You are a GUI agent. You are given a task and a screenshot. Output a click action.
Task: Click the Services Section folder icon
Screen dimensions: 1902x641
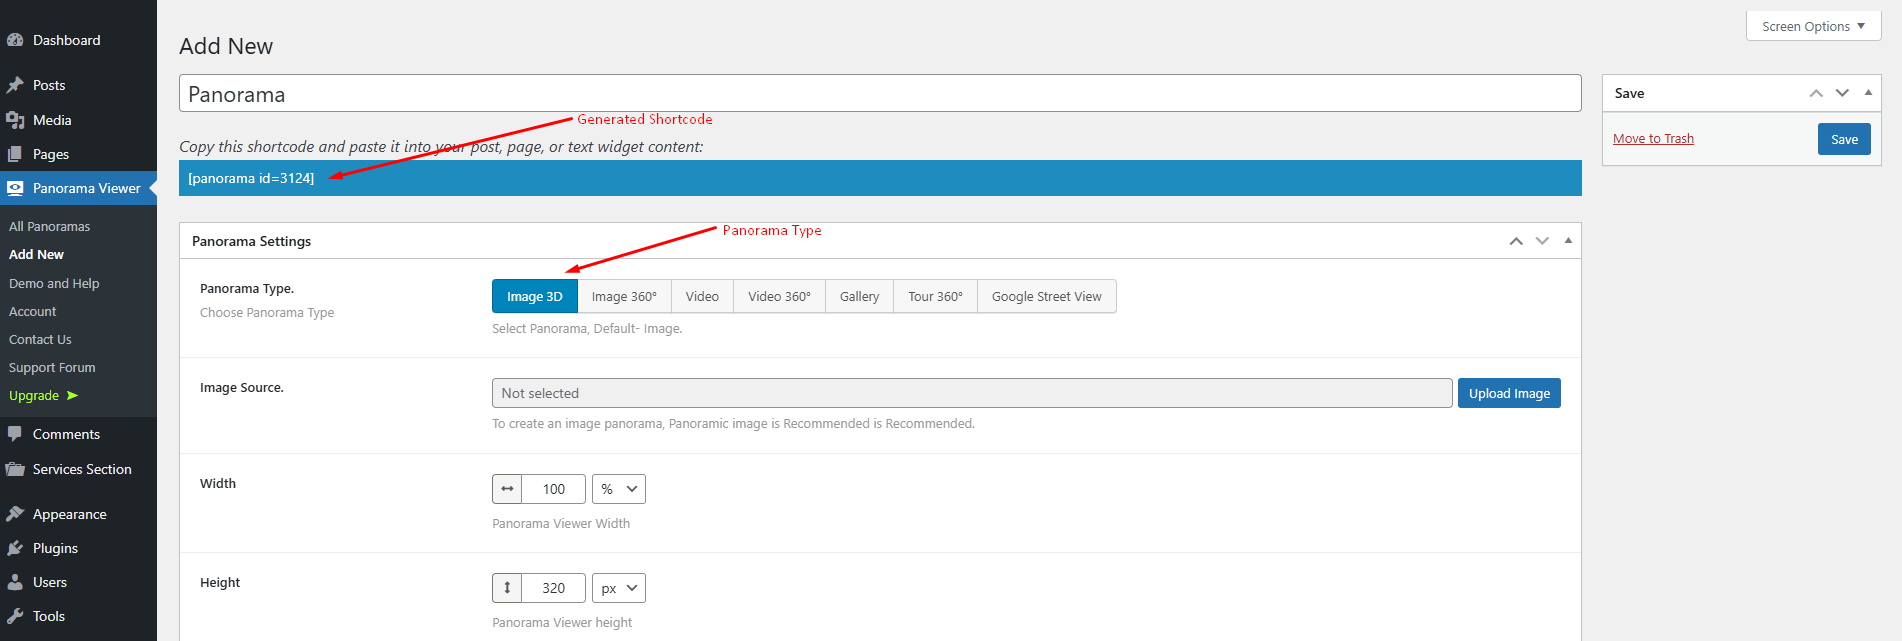15,469
